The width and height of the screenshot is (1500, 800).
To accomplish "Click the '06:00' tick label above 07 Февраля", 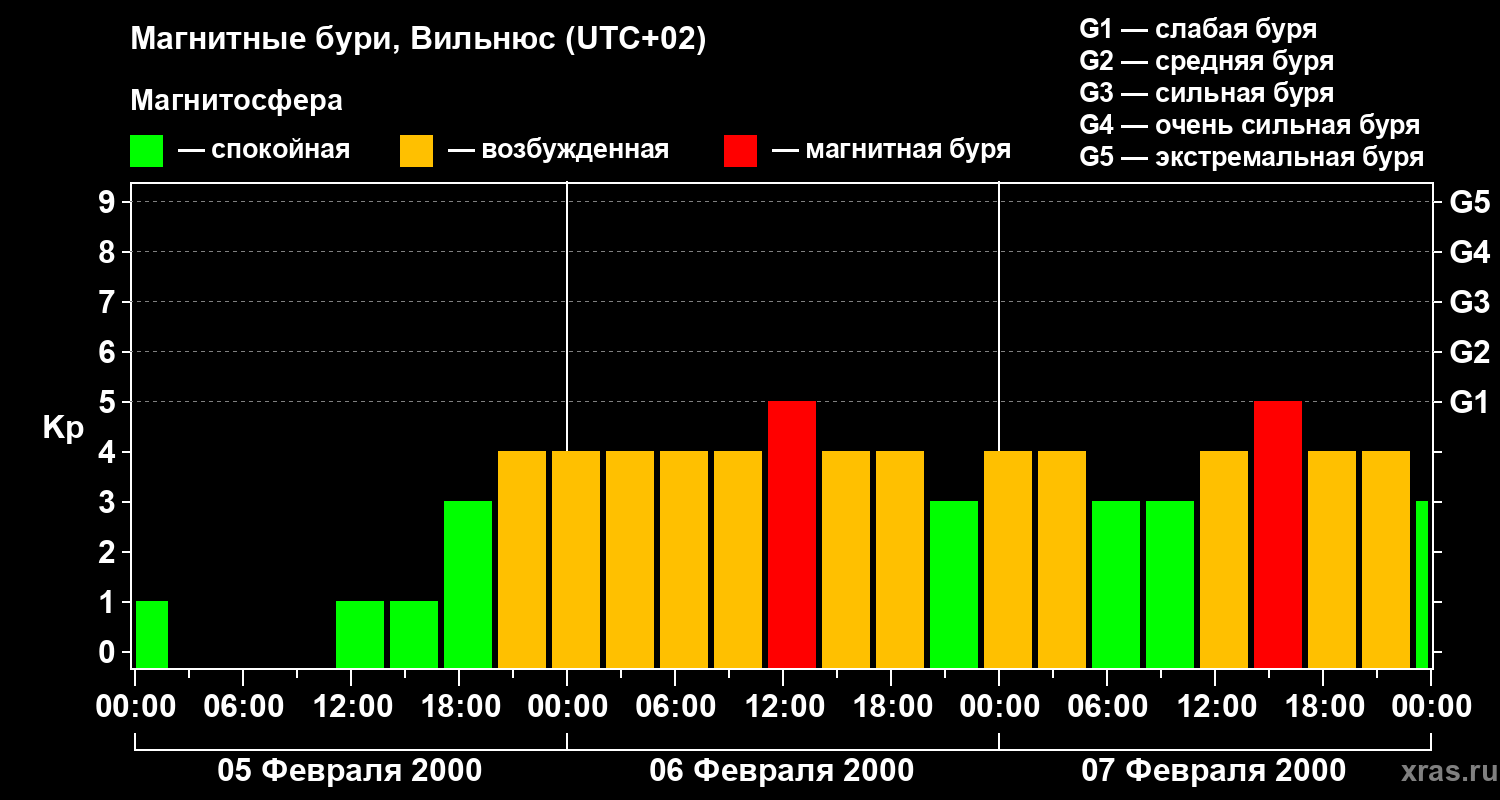I will coord(1107,707).
